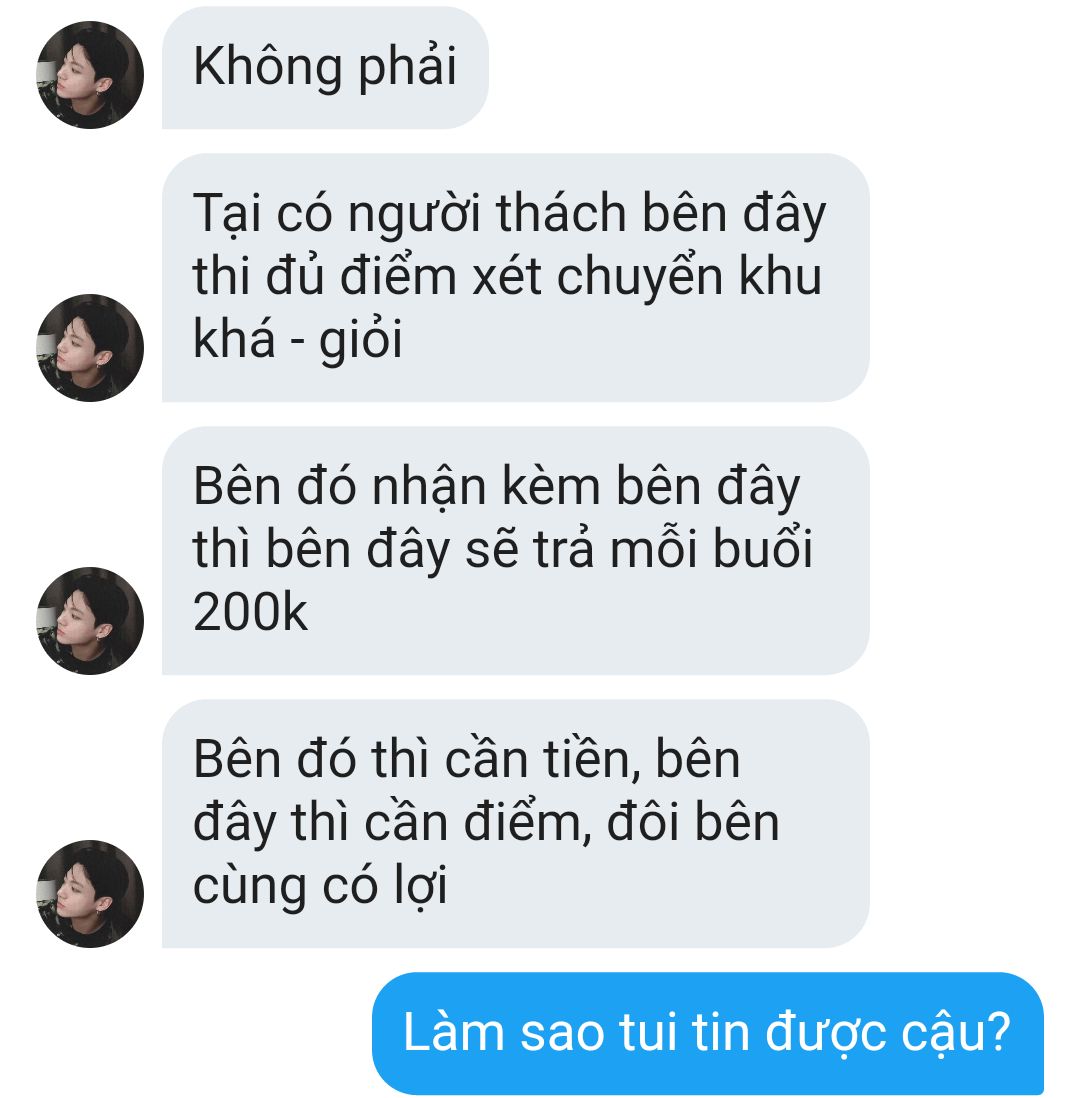This screenshot has height=1098, width=1080.
Task: Tap the 'Tại có người thách' message bubble
Action: [x=515, y=278]
